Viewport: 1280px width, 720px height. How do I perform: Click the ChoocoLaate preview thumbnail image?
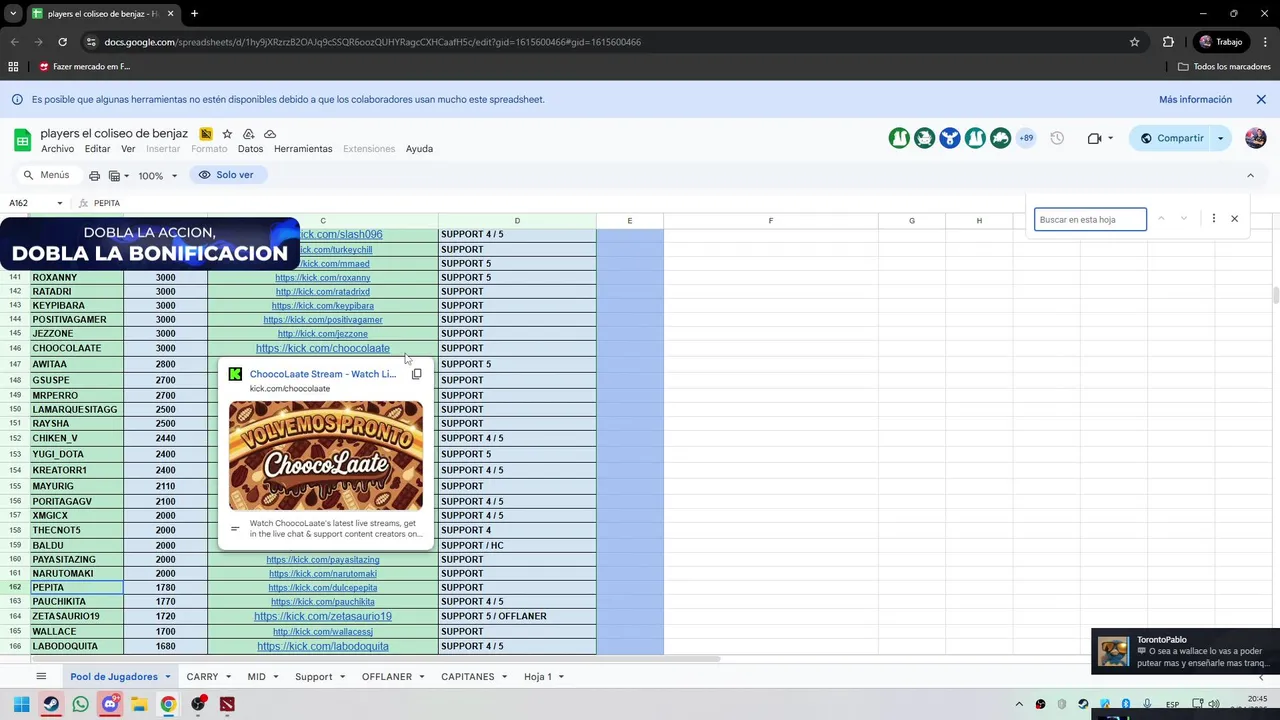pyautogui.click(x=325, y=456)
